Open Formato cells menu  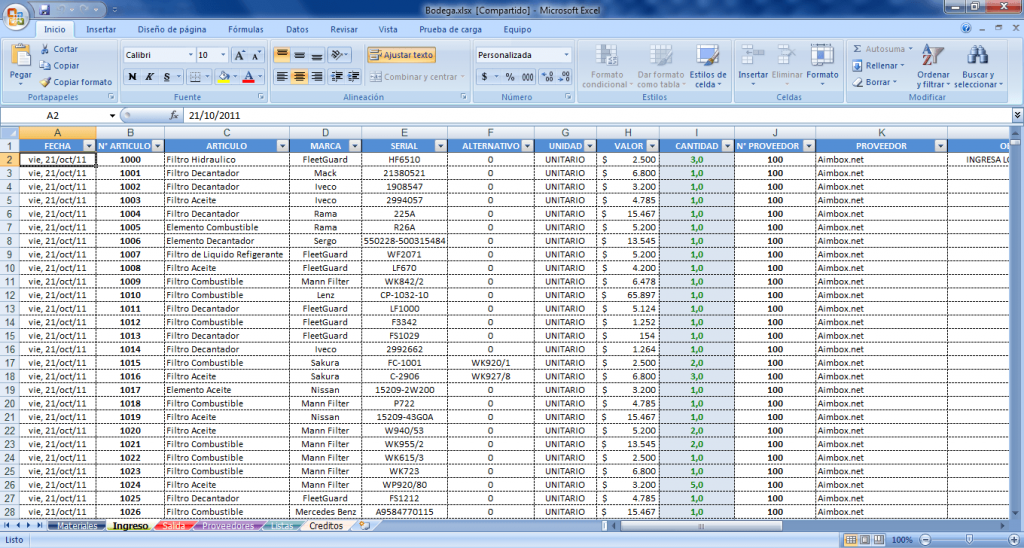[x=822, y=66]
